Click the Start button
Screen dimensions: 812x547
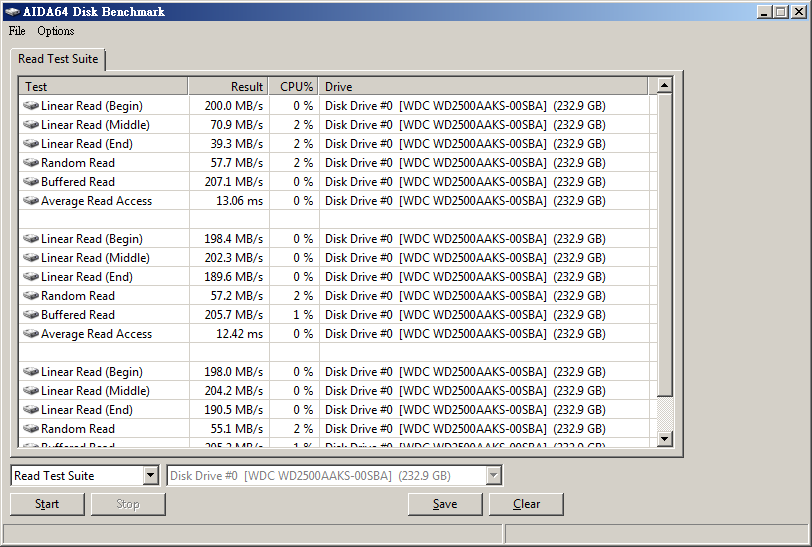click(x=47, y=504)
